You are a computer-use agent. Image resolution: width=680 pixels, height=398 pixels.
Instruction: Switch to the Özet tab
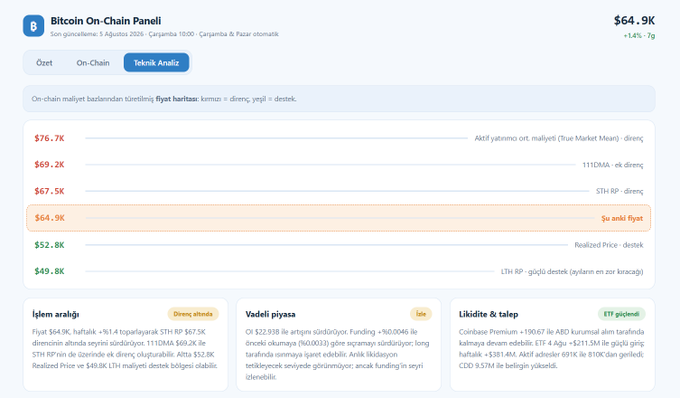(x=44, y=63)
